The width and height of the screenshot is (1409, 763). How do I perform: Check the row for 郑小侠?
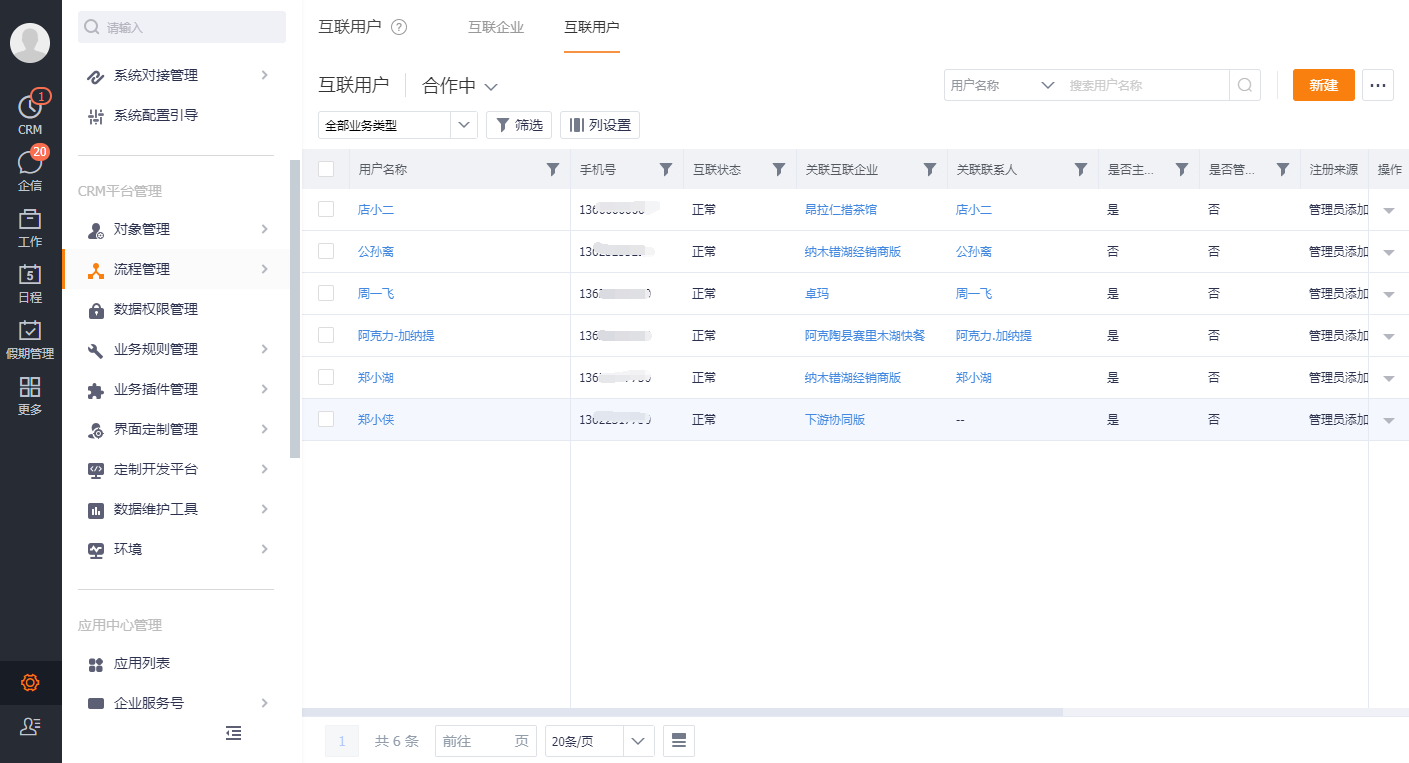pyautogui.click(x=326, y=419)
